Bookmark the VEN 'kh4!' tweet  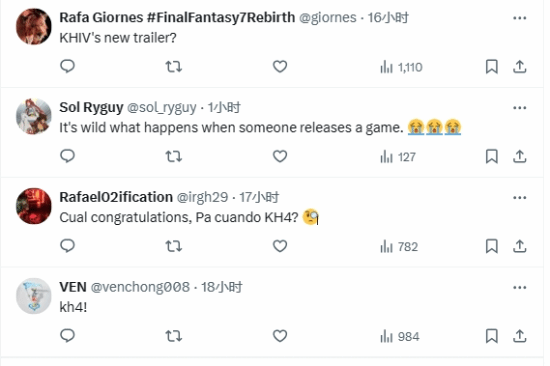[491, 336]
